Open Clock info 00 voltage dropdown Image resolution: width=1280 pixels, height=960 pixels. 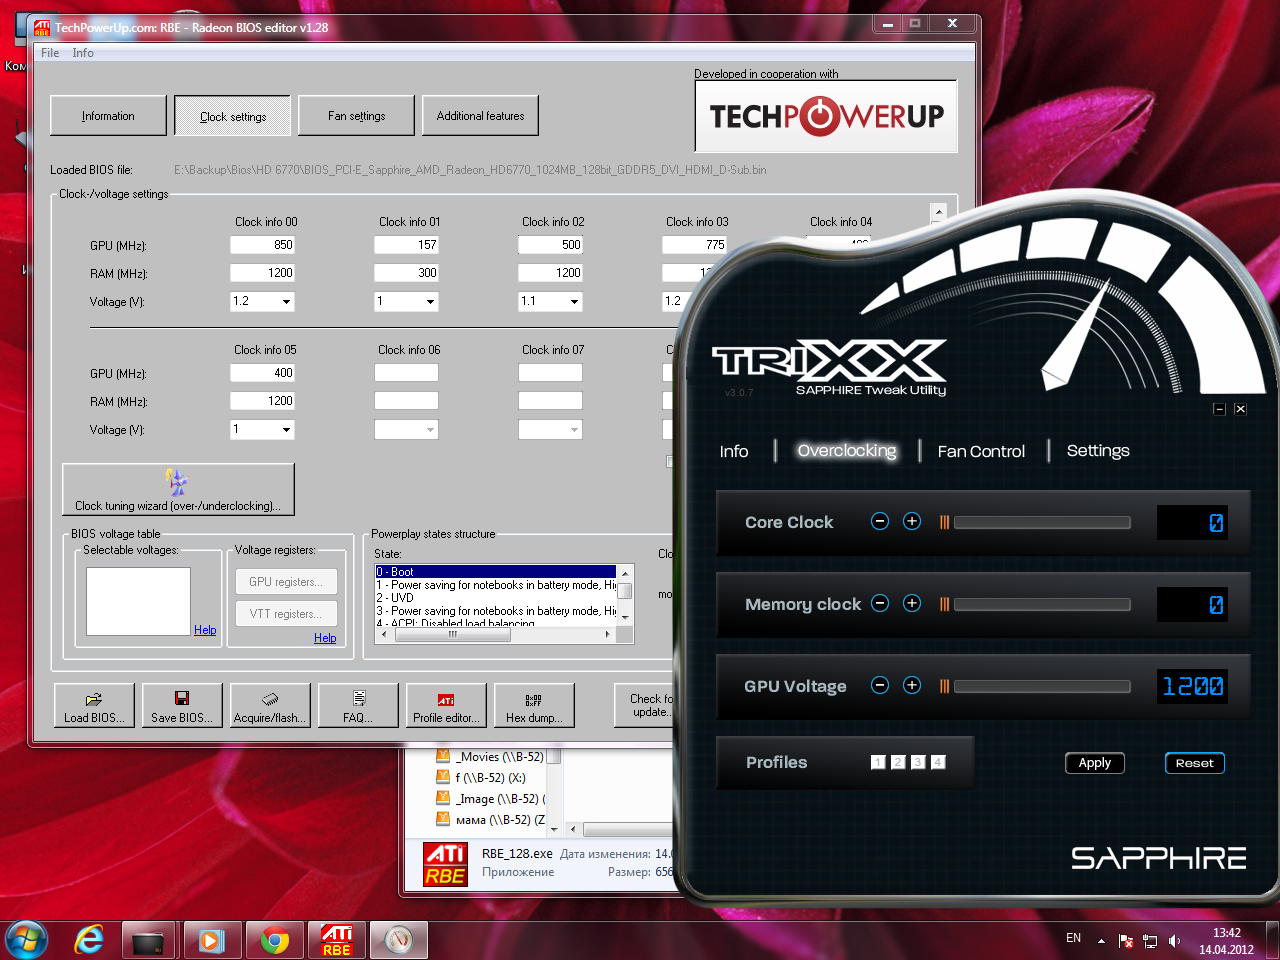(x=286, y=301)
